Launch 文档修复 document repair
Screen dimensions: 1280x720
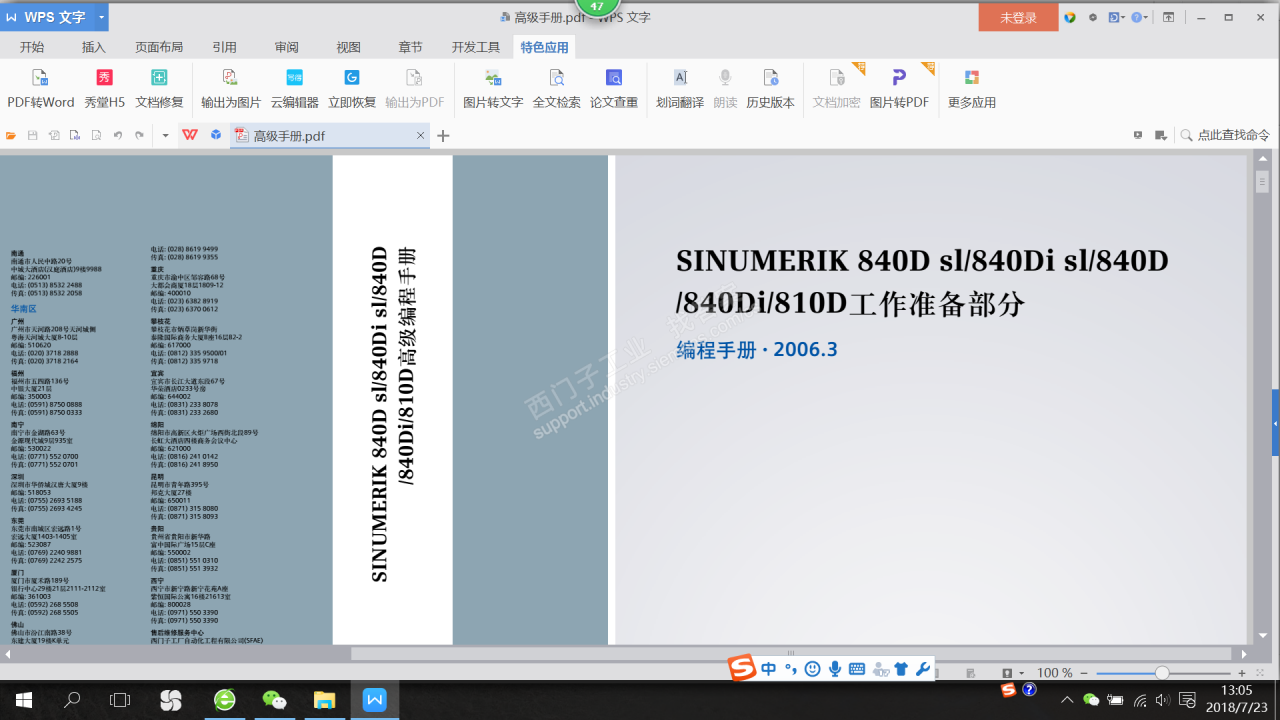pos(160,89)
